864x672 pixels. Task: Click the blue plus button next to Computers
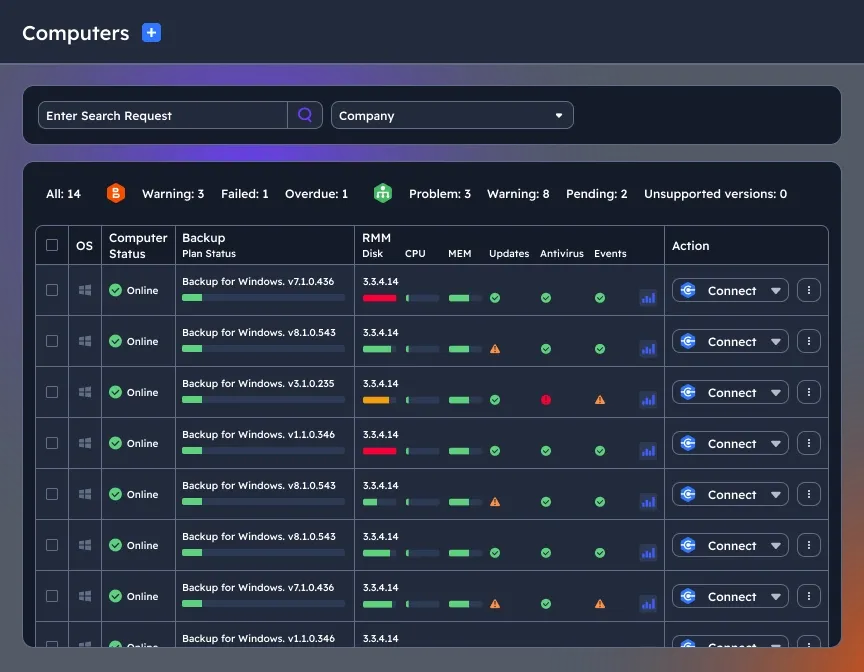[x=151, y=32]
